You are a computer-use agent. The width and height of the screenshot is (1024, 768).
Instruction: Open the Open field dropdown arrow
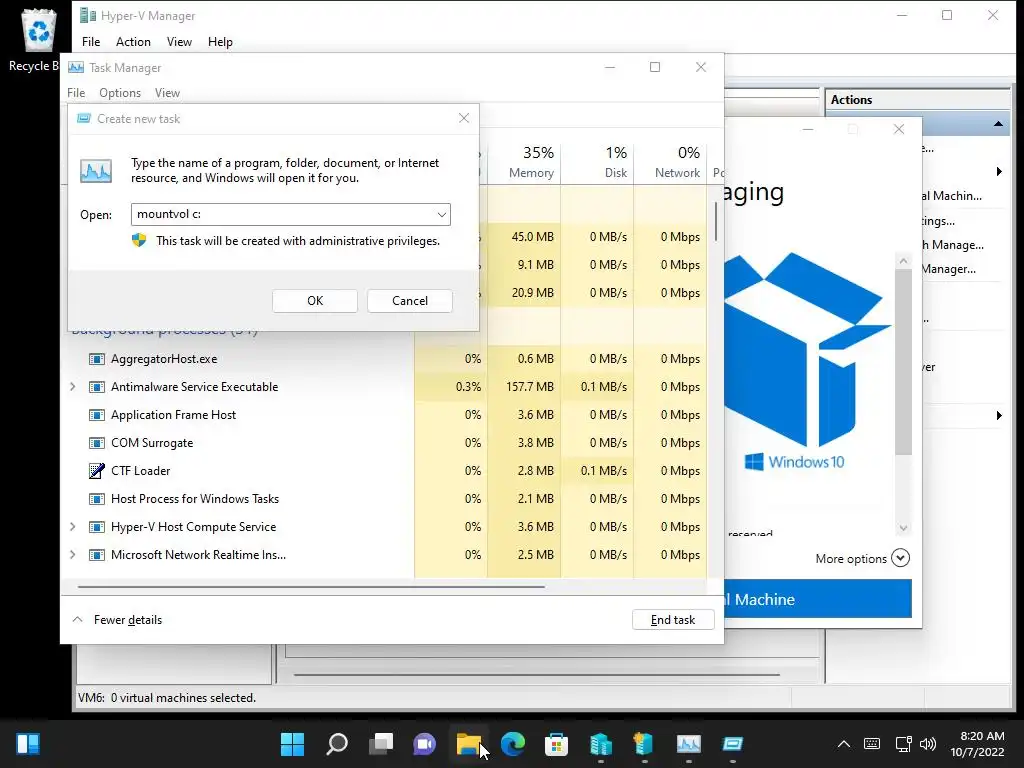[441, 214]
